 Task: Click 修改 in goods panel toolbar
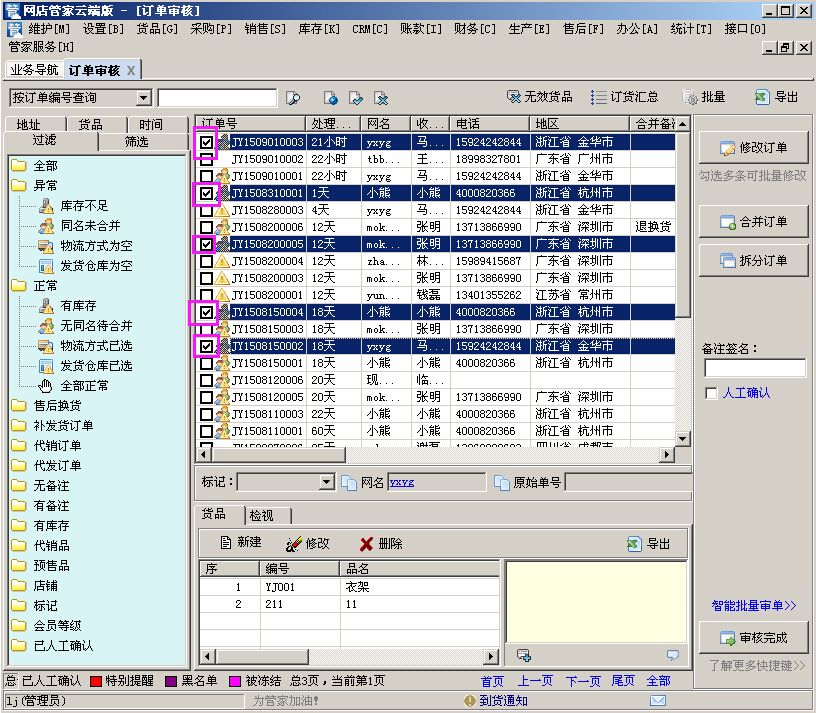(x=308, y=543)
